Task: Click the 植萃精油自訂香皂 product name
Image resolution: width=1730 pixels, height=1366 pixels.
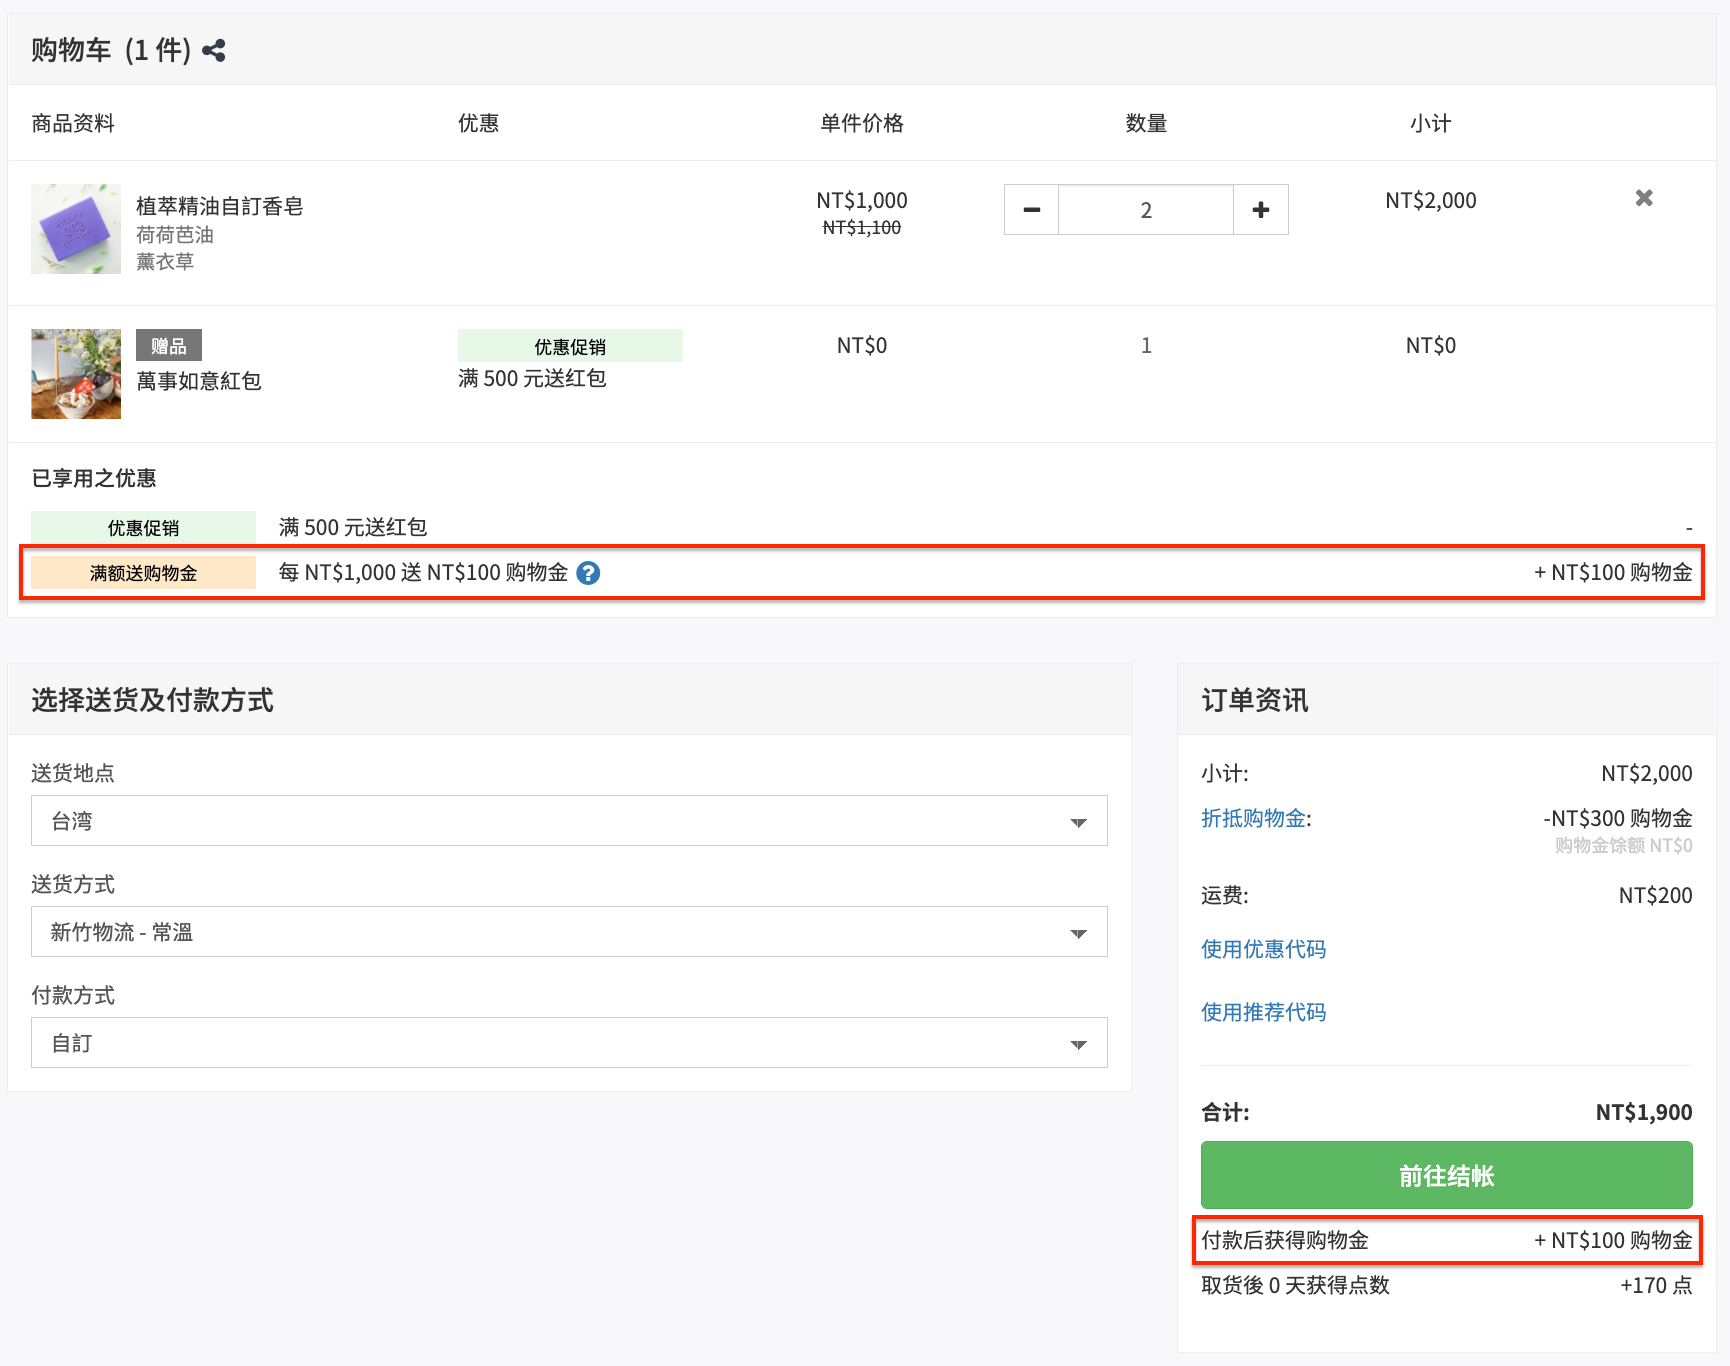Action: 220,206
